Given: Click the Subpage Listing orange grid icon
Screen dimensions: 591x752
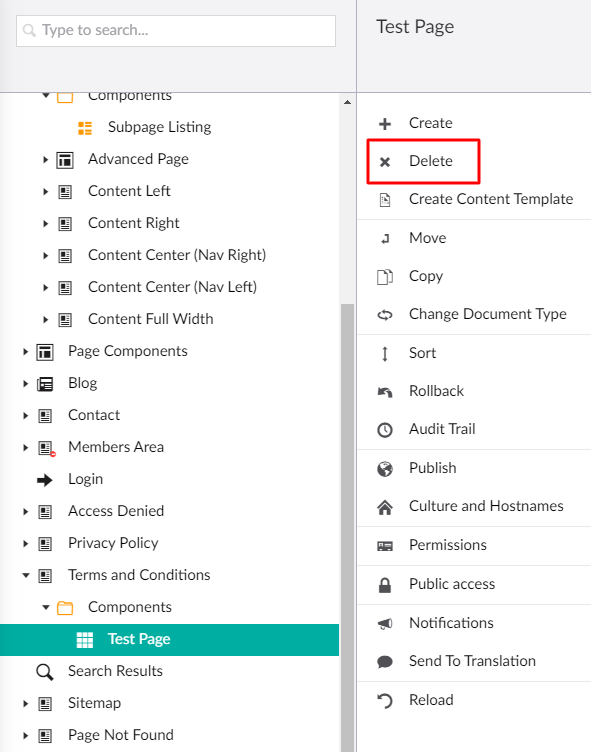Looking at the screenshot, I should tap(85, 128).
